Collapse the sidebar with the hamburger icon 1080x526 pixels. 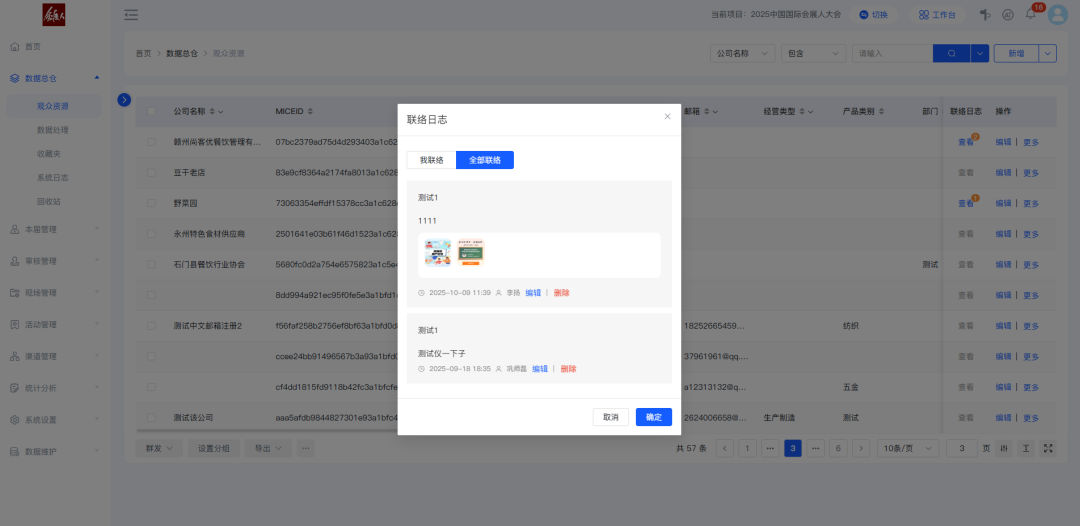coord(131,14)
